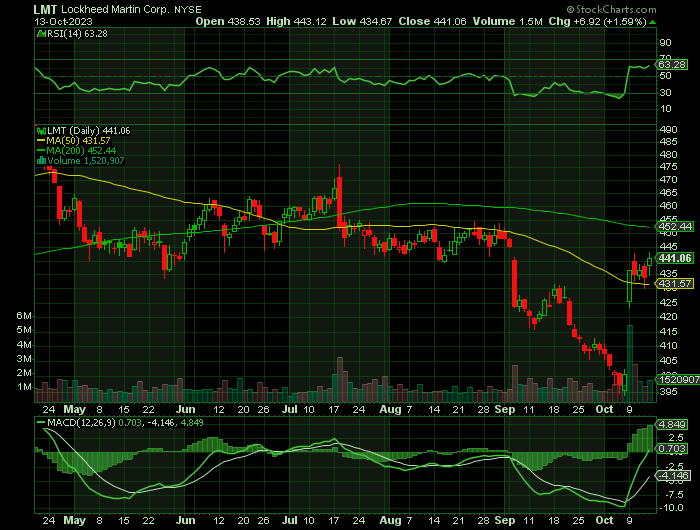Click the MACD(12,26,9) legend label
This screenshot has height=530, width=700.
pyautogui.click(x=81, y=422)
